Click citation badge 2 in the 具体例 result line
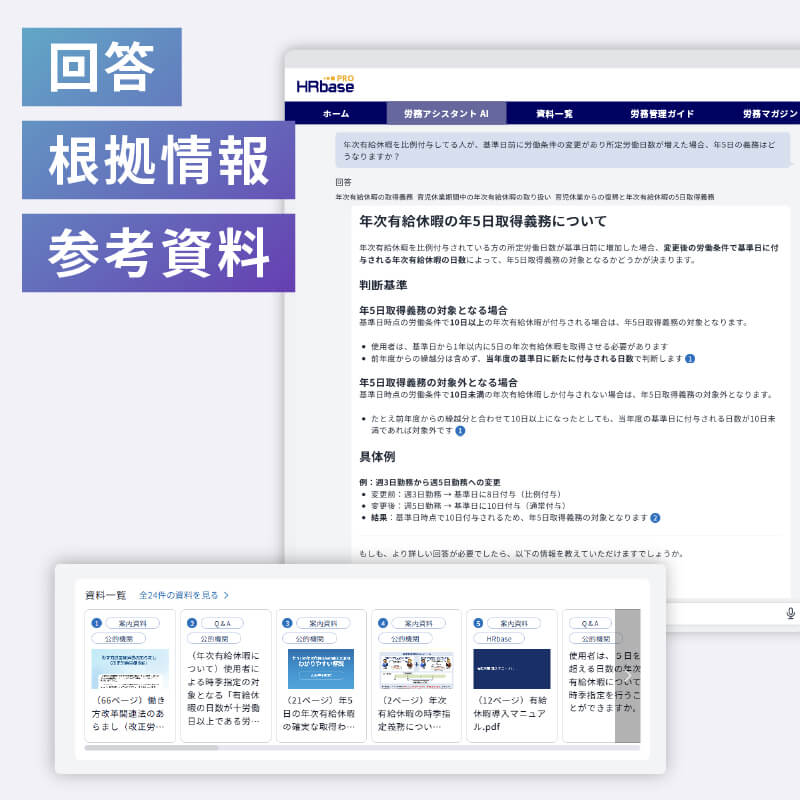 (x=655, y=518)
